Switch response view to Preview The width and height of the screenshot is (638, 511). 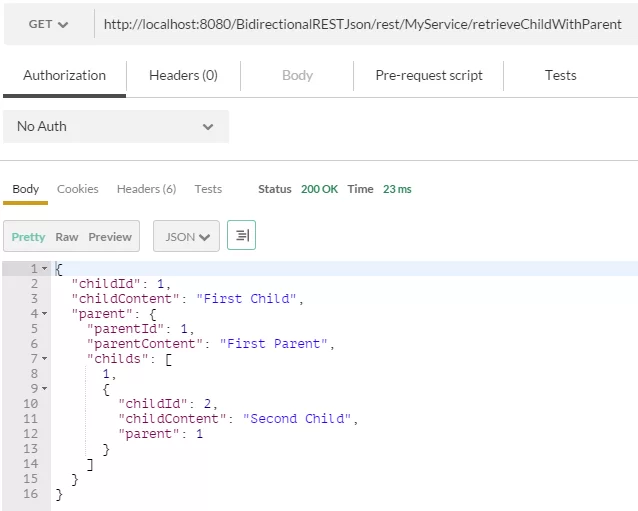tap(110, 237)
